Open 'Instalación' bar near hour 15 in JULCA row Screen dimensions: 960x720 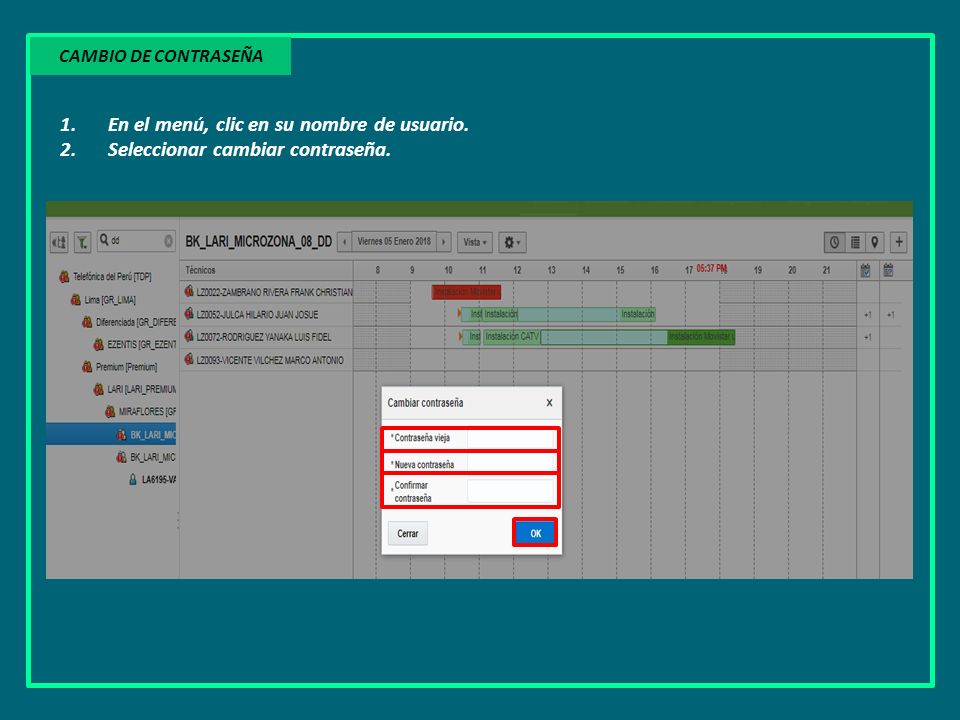coord(637,314)
